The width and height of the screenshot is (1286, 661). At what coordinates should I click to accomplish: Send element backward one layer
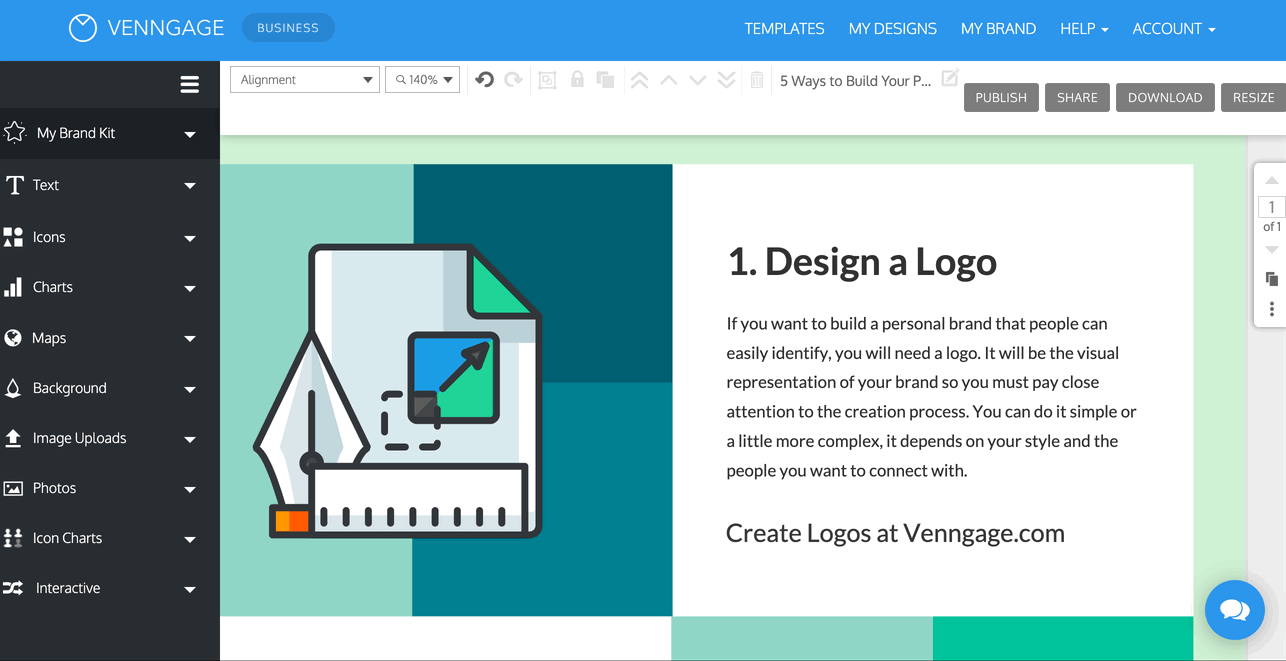(x=697, y=77)
